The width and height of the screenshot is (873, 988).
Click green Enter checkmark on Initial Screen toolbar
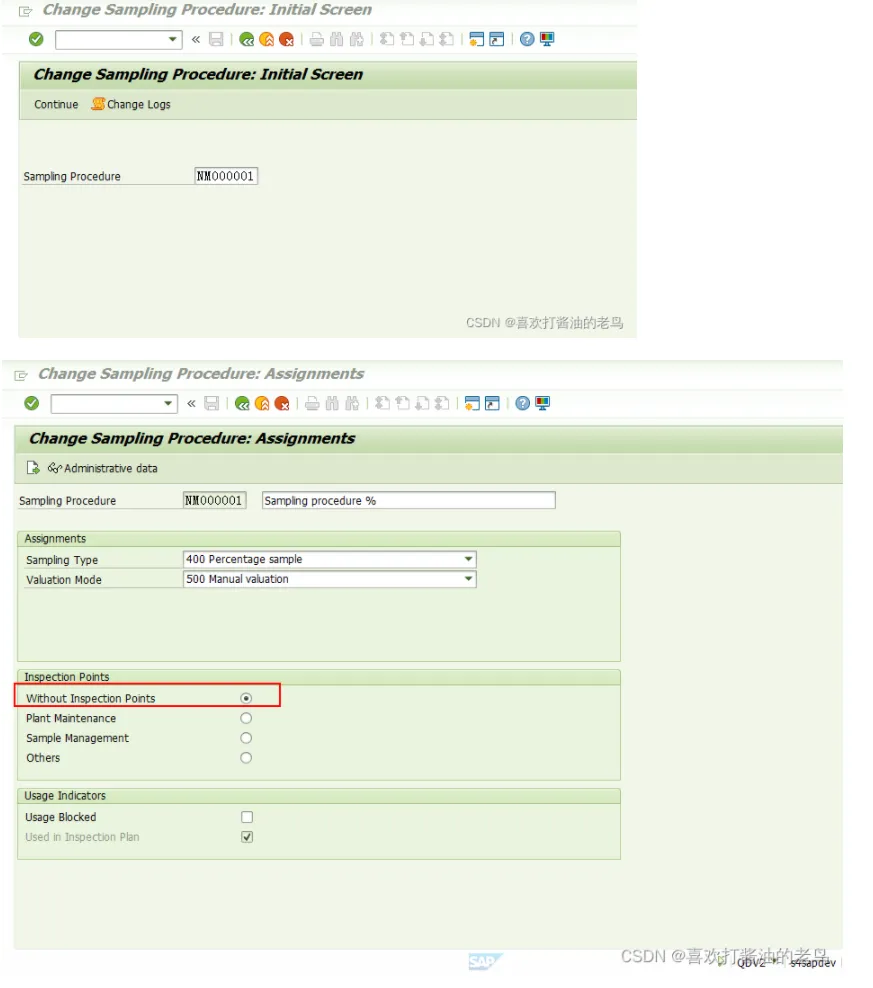pyautogui.click(x=36, y=39)
